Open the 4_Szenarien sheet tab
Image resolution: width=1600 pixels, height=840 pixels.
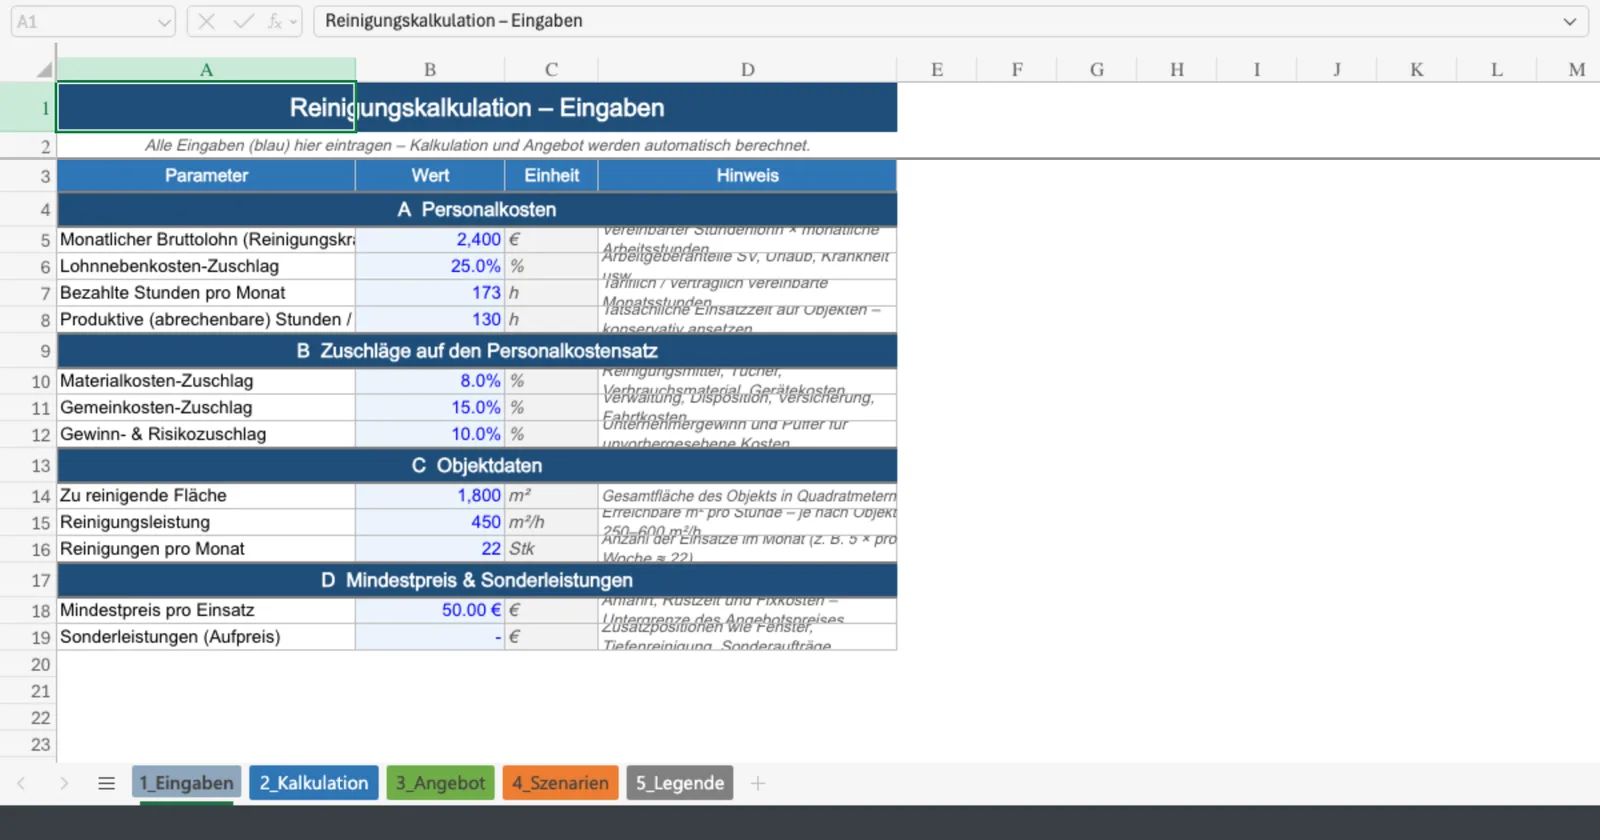pyautogui.click(x=560, y=783)
